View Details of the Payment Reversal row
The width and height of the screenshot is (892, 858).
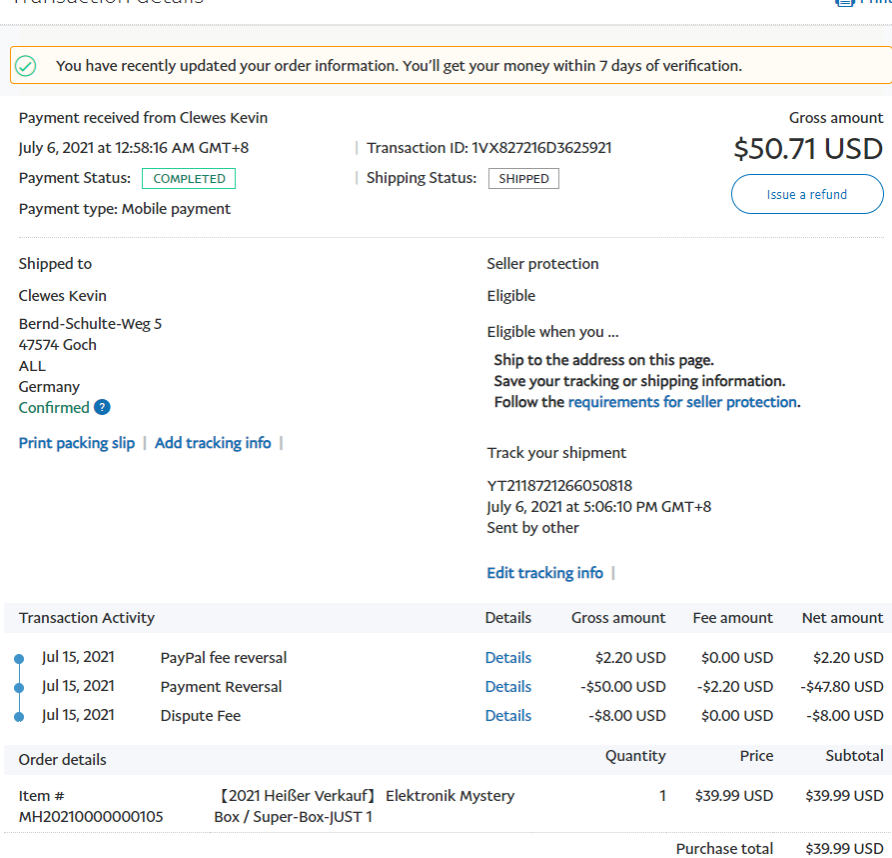(508, 687)
